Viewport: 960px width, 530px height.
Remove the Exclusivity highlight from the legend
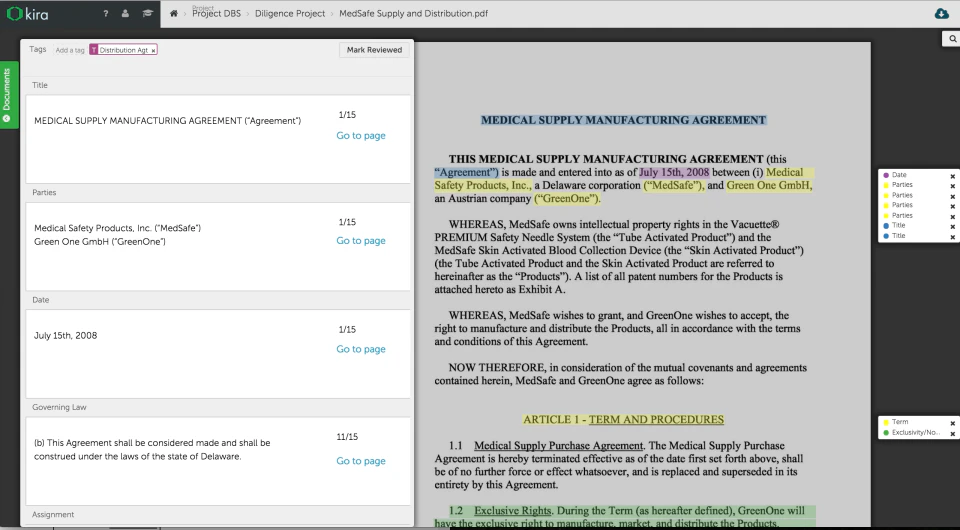(952, 433)
